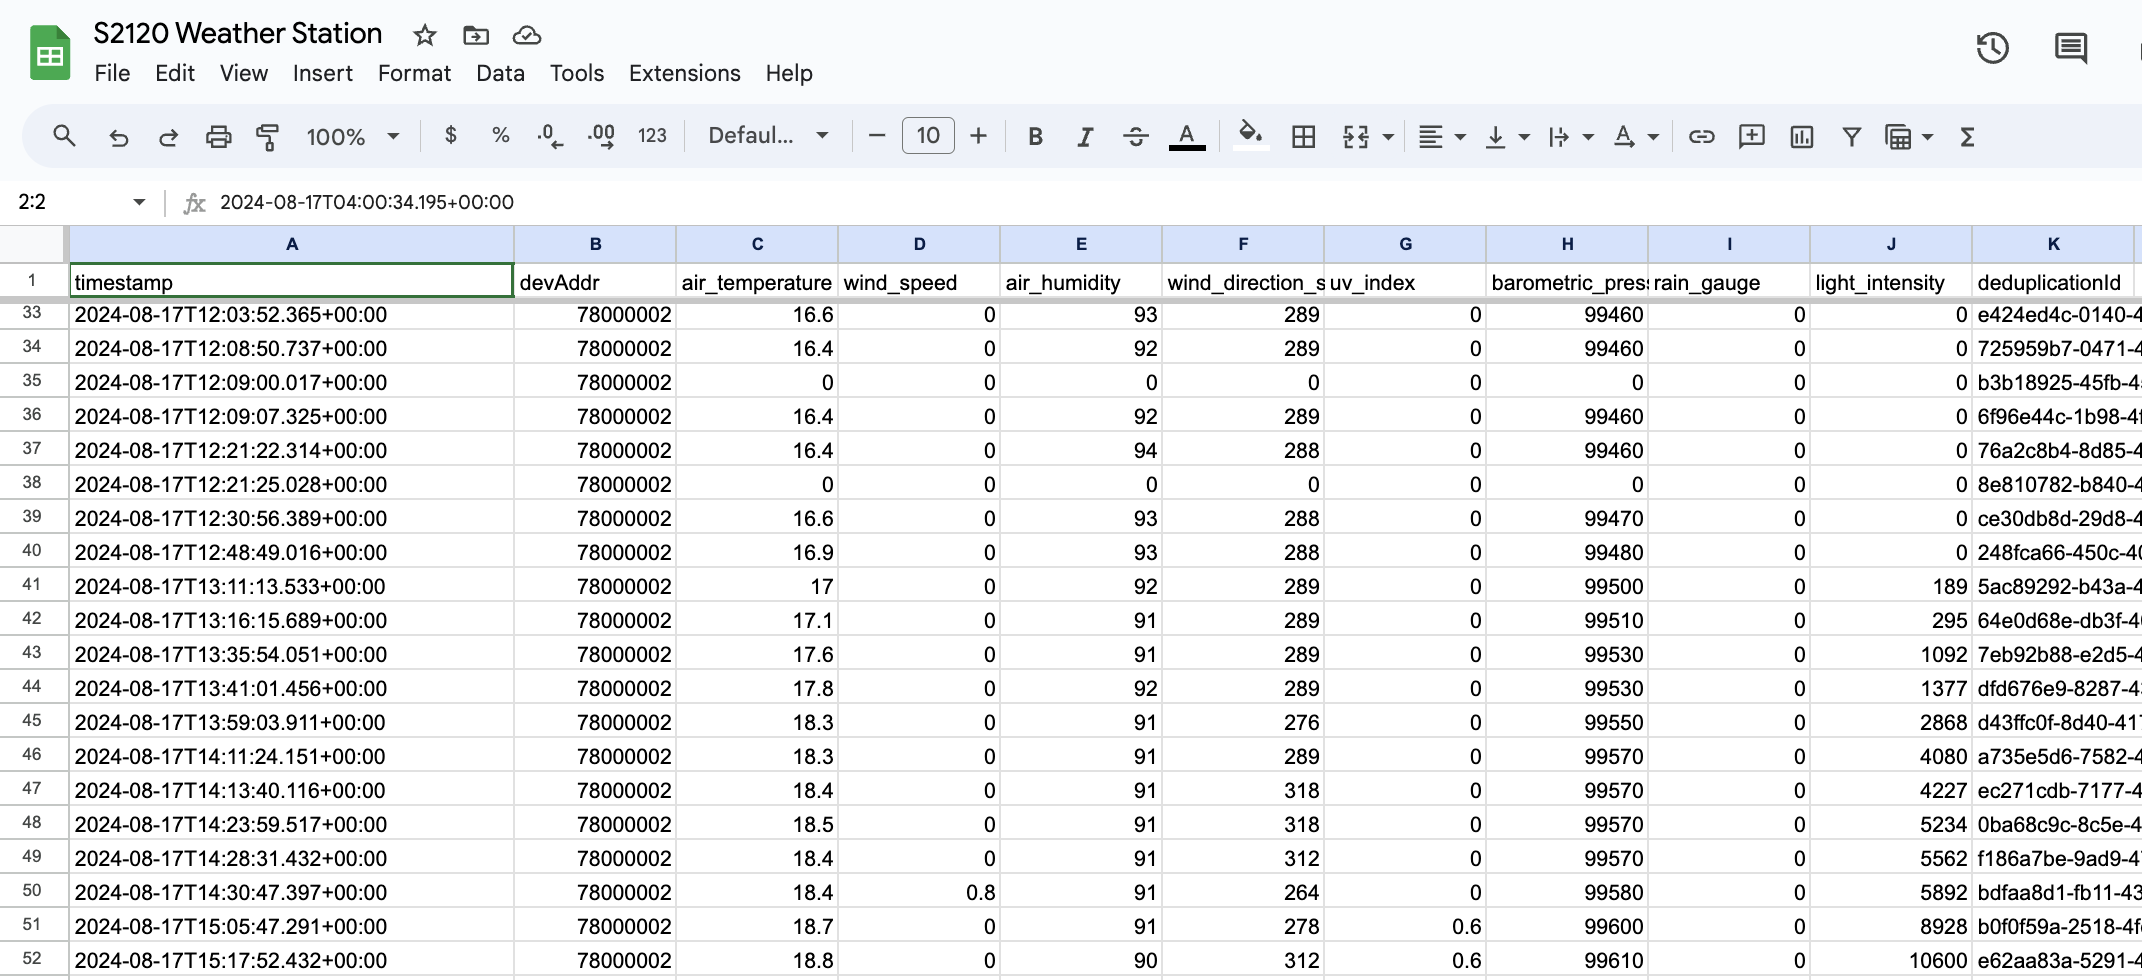Insert a comment
This screenshot has width=2142, height=980.
tap(1750, 136)
